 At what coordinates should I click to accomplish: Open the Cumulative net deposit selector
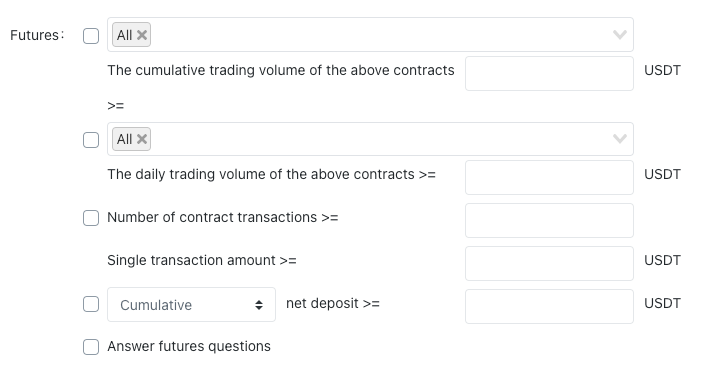pyautogui.click(x=191, y=305)
